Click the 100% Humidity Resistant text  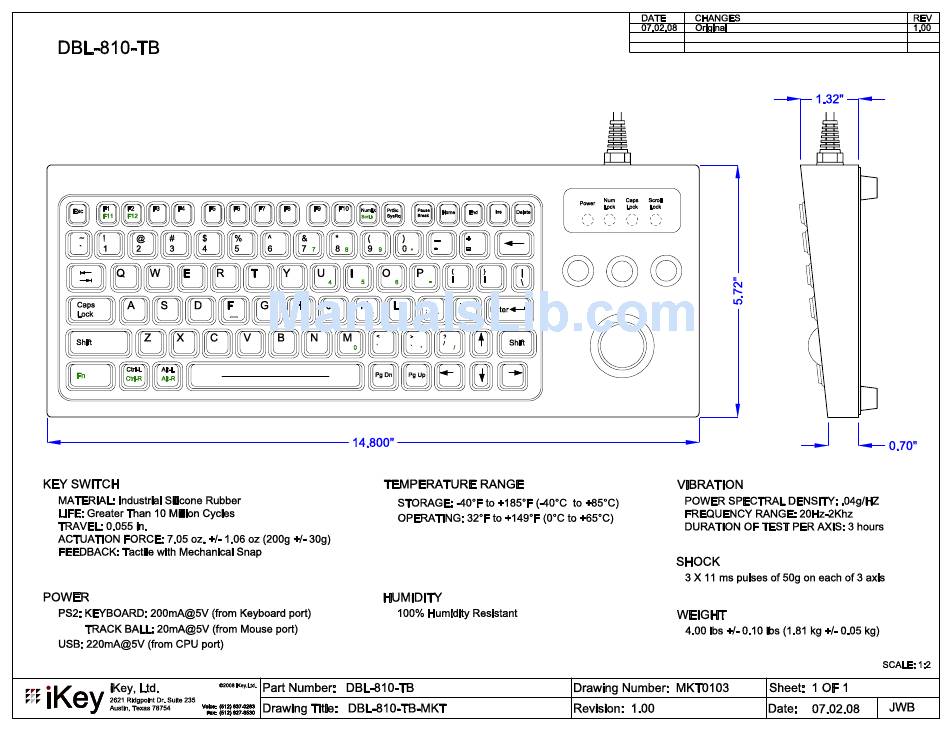tap(457, 613)
